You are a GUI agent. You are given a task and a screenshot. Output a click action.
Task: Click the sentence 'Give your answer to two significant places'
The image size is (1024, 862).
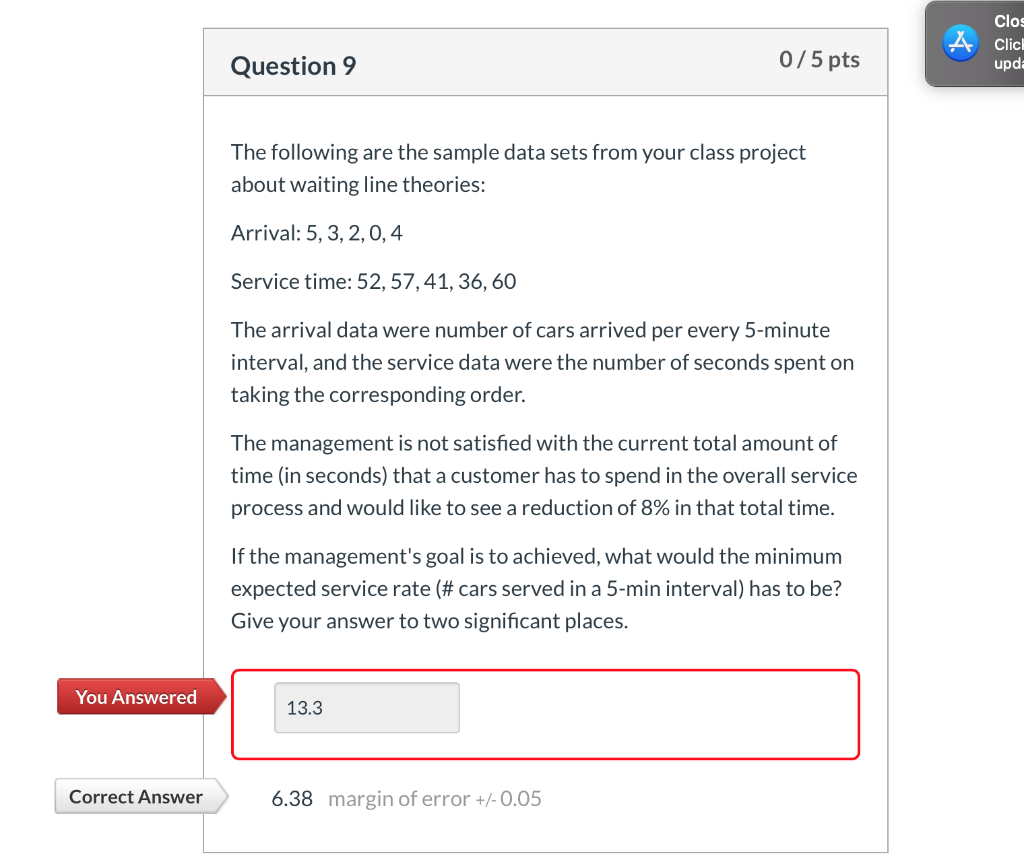429,621
